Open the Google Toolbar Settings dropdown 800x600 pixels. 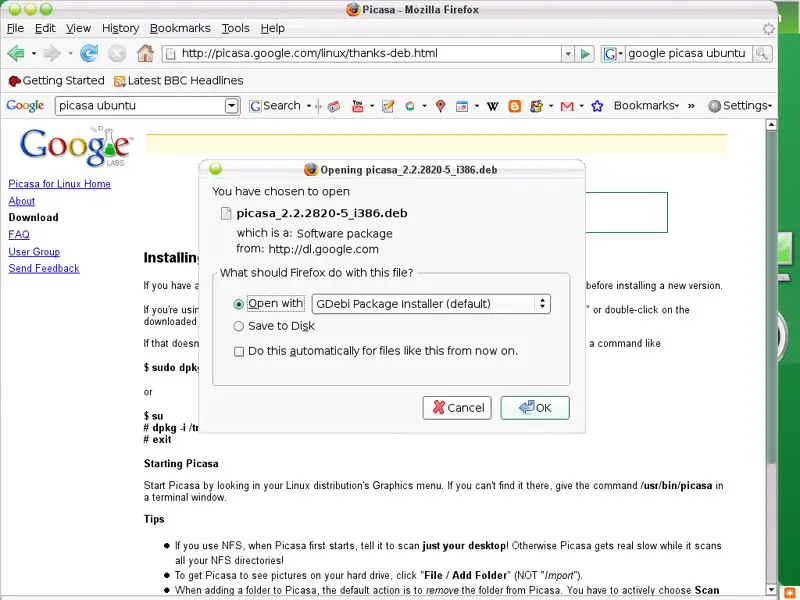click(x=740, y=106)
